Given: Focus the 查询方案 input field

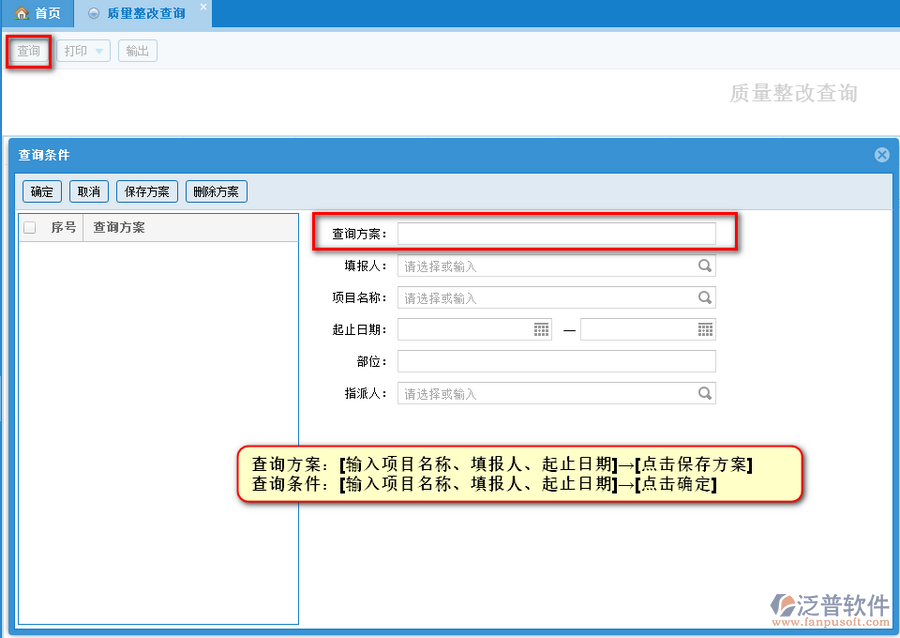Looking at the screenshot, I should point(556,234).
